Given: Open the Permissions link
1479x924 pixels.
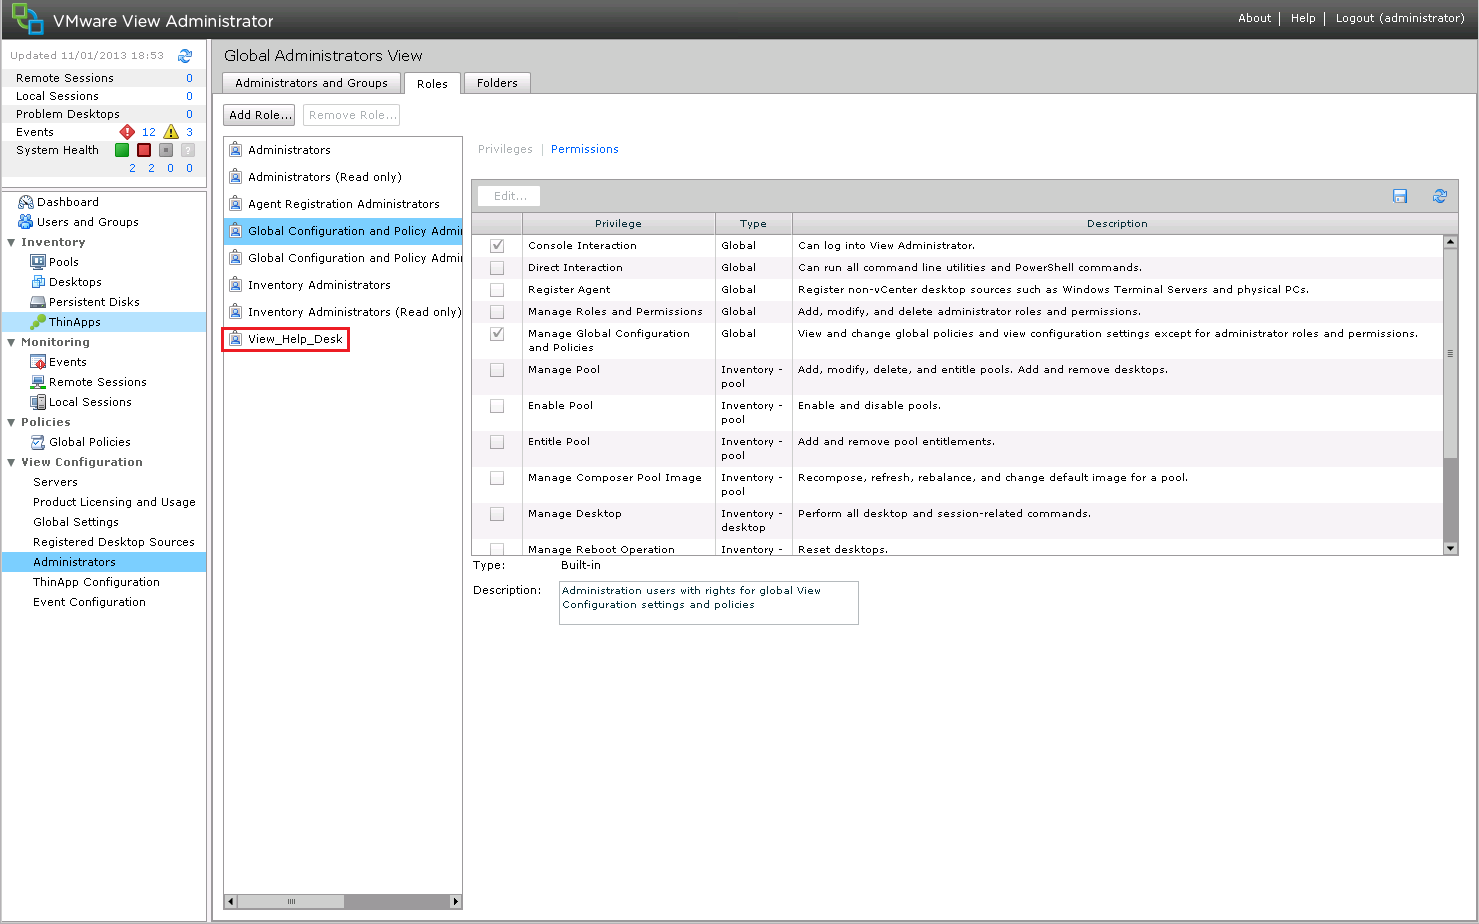Looking at the screenshot, I should (x=584, y=149).
